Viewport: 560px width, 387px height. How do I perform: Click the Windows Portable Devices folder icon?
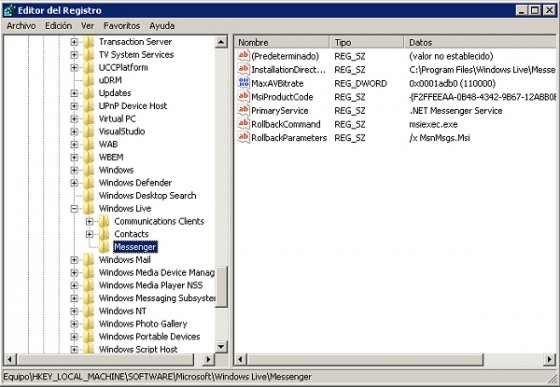tap(89, 337)
